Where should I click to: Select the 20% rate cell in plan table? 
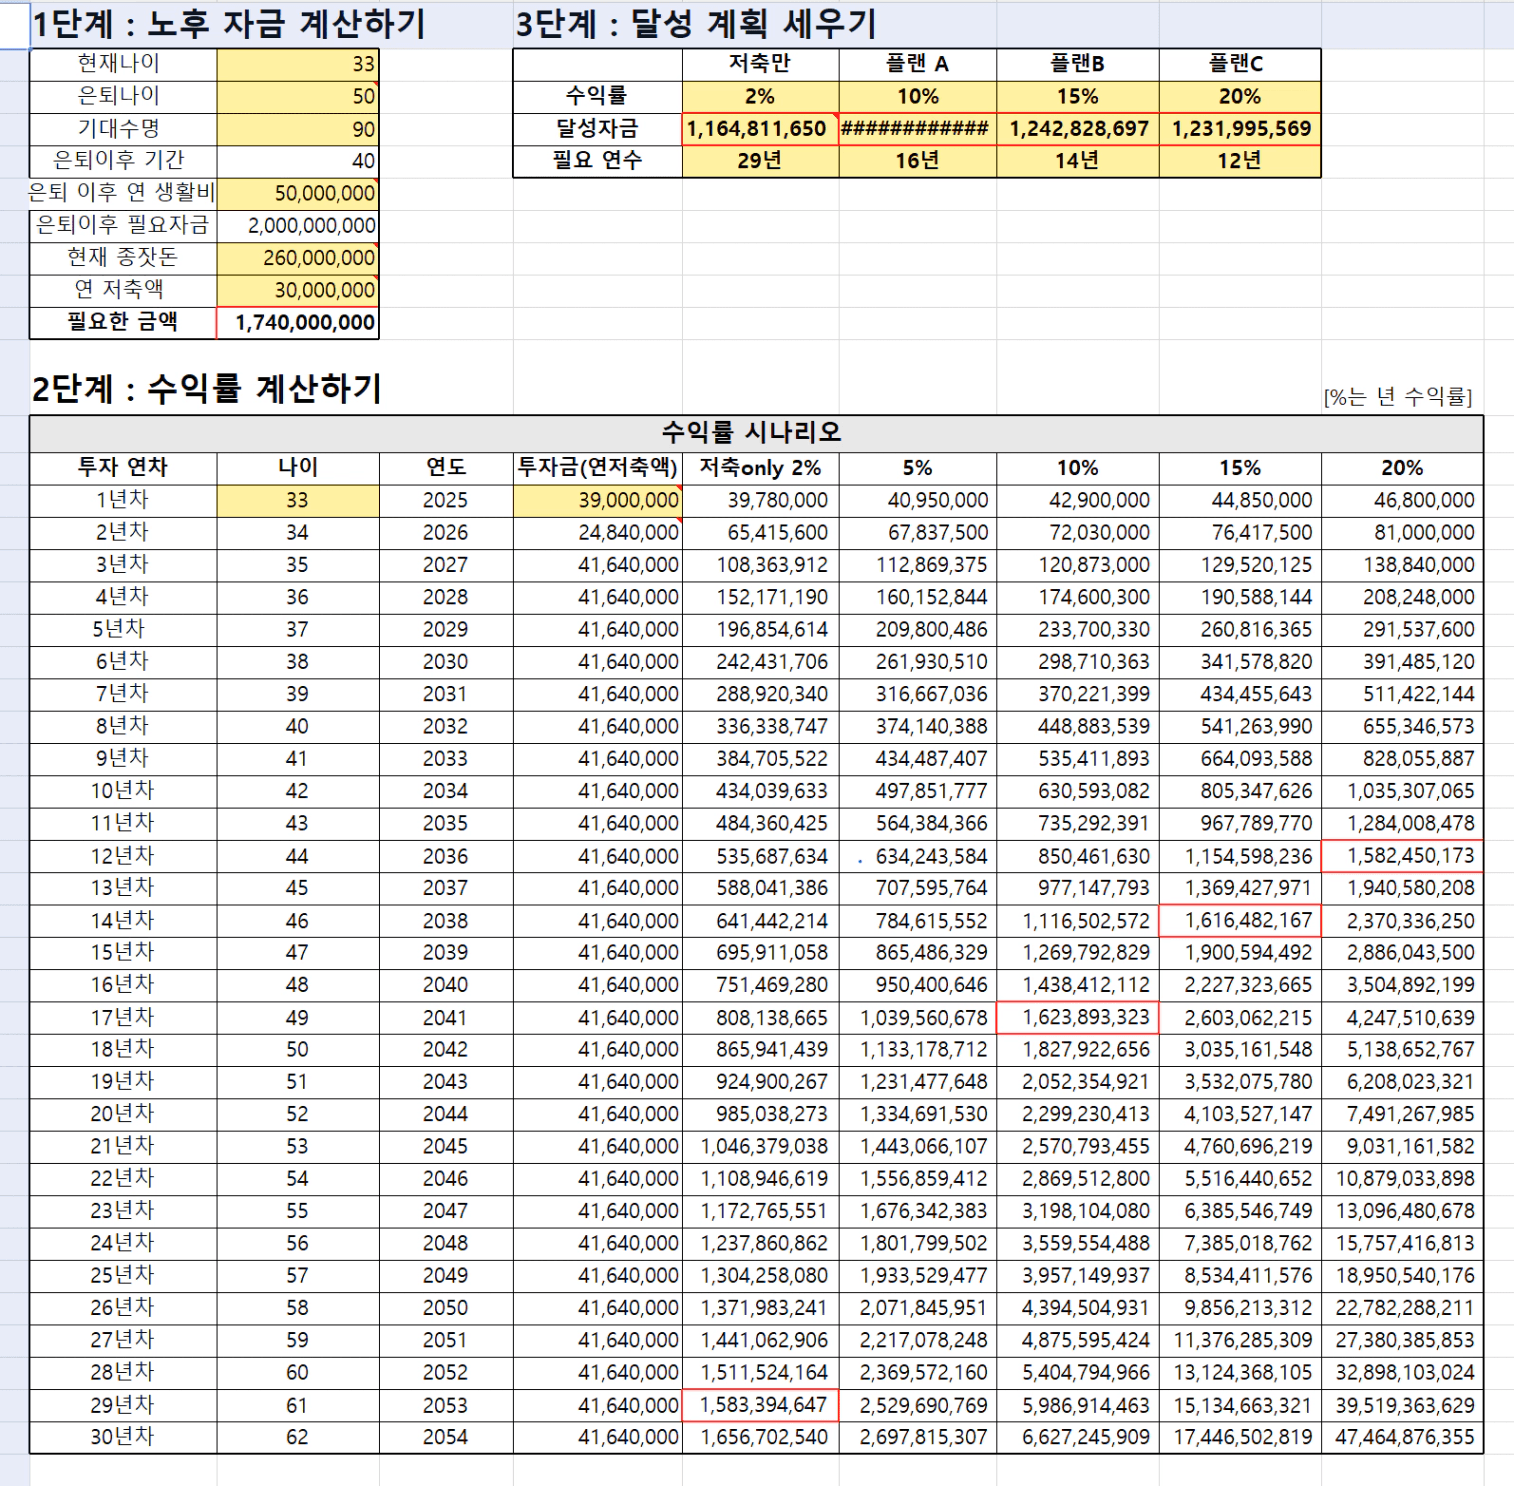pyautogui.click(x=1239, y=97)
